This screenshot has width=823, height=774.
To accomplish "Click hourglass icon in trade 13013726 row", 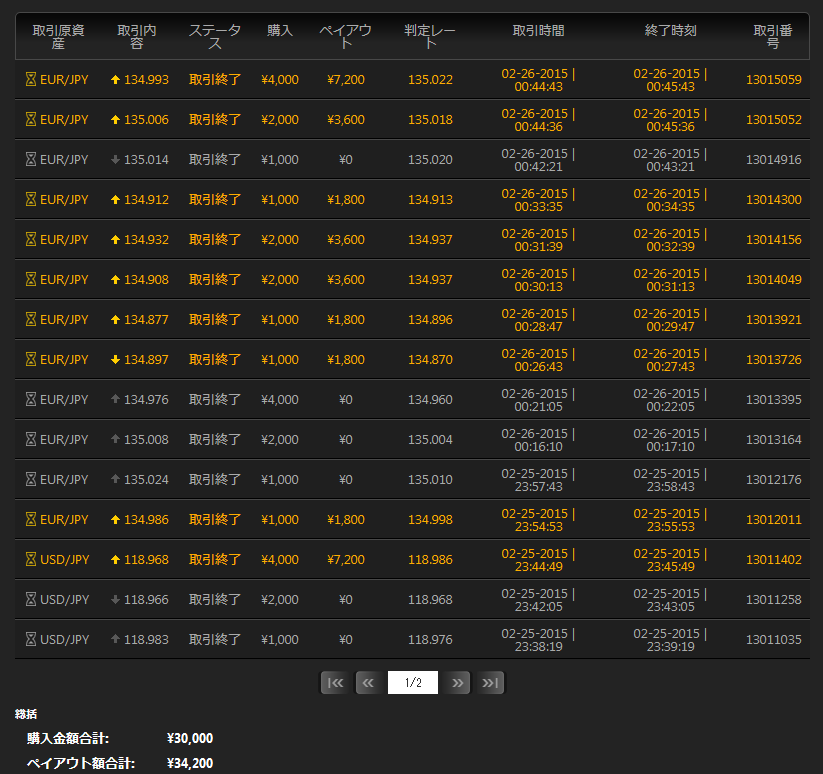I will click(31, 359).
